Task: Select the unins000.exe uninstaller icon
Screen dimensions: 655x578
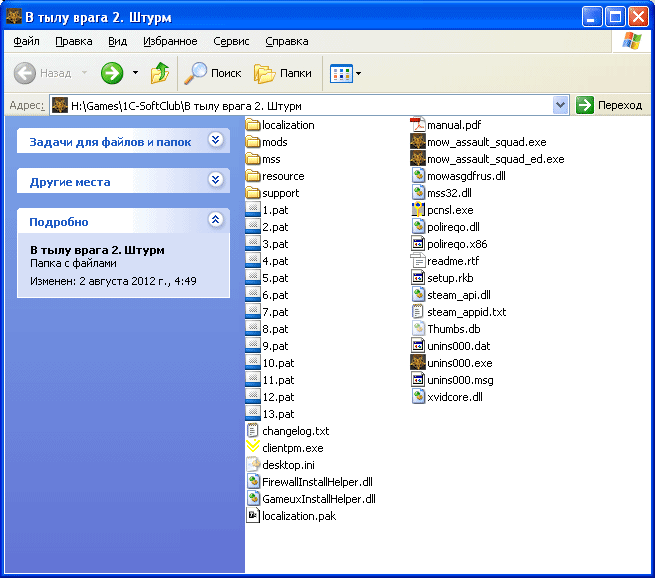Action: tap(418, 363)
